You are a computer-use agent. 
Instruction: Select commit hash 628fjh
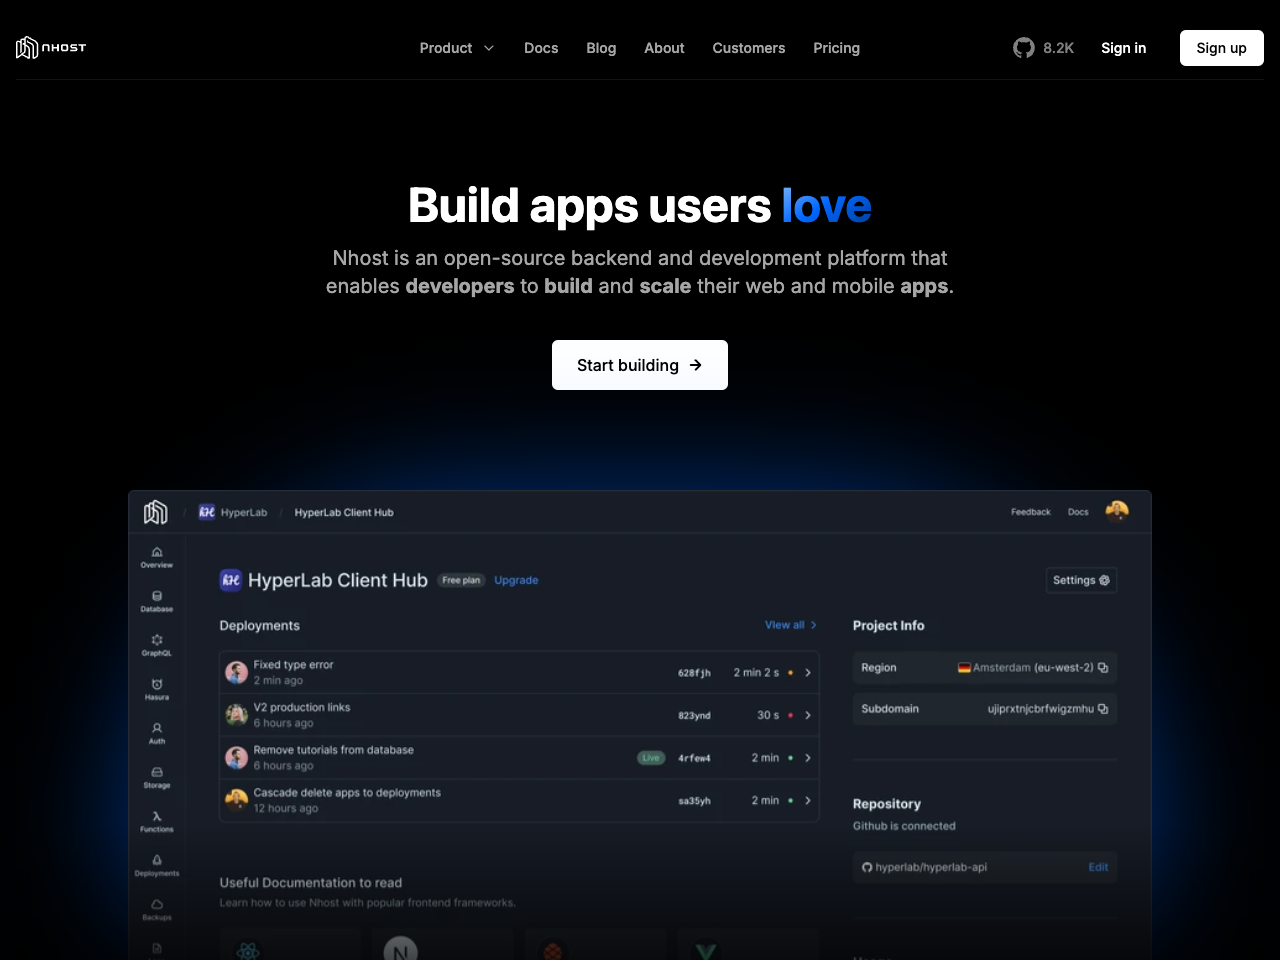(x=694, y=673)
